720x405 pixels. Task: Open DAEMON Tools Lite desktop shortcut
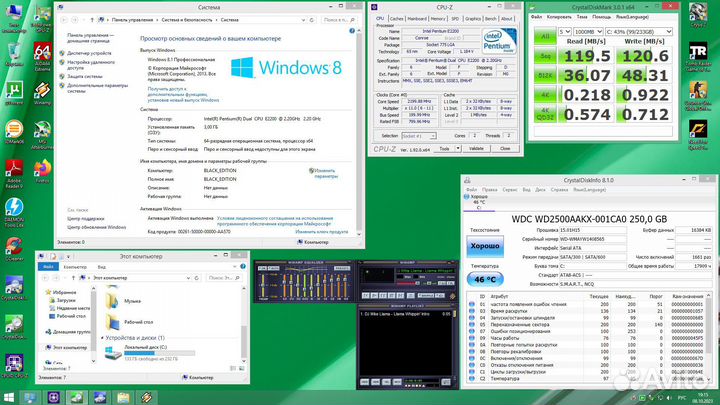tap(14, 212)
